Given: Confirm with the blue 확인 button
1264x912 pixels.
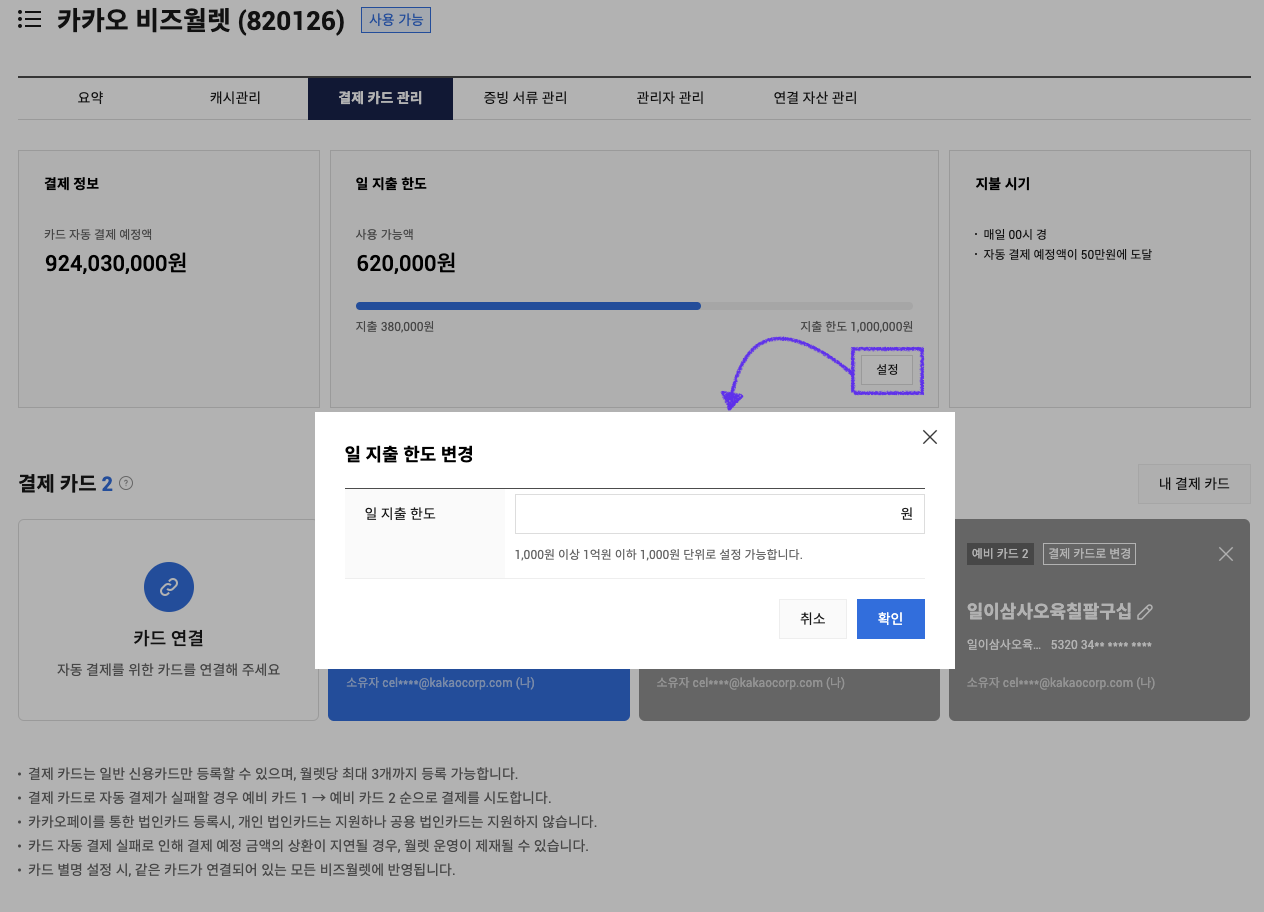Looking at the screenshot, I should tap(890, 619).
